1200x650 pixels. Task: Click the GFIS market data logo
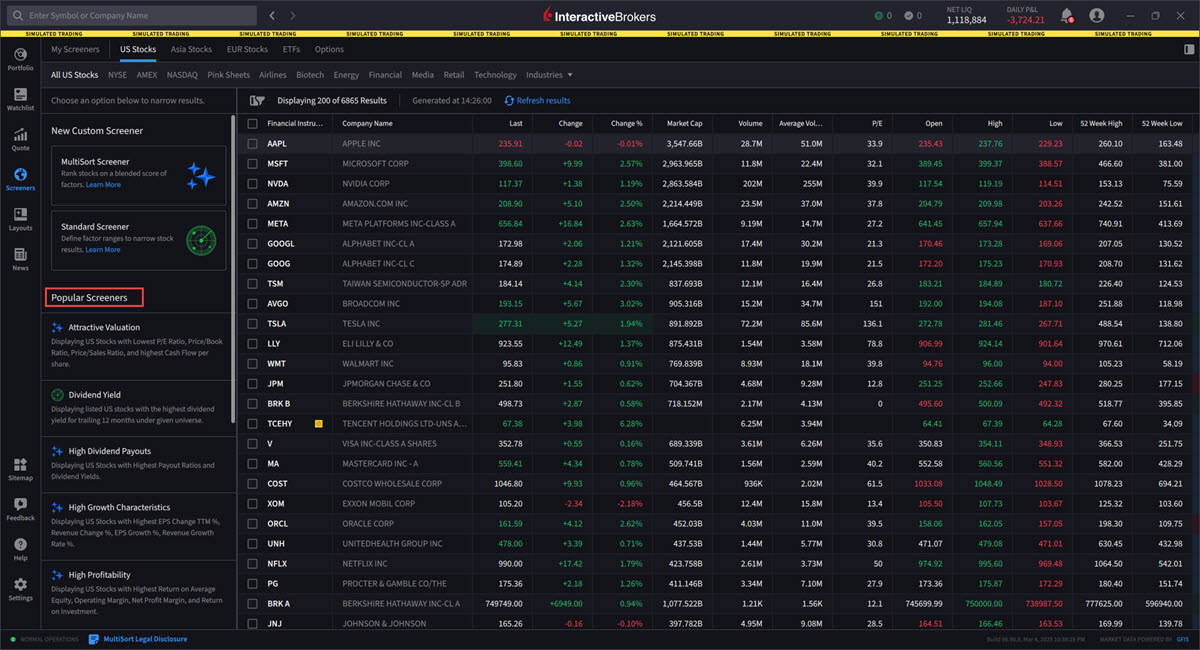[1183, 639]
